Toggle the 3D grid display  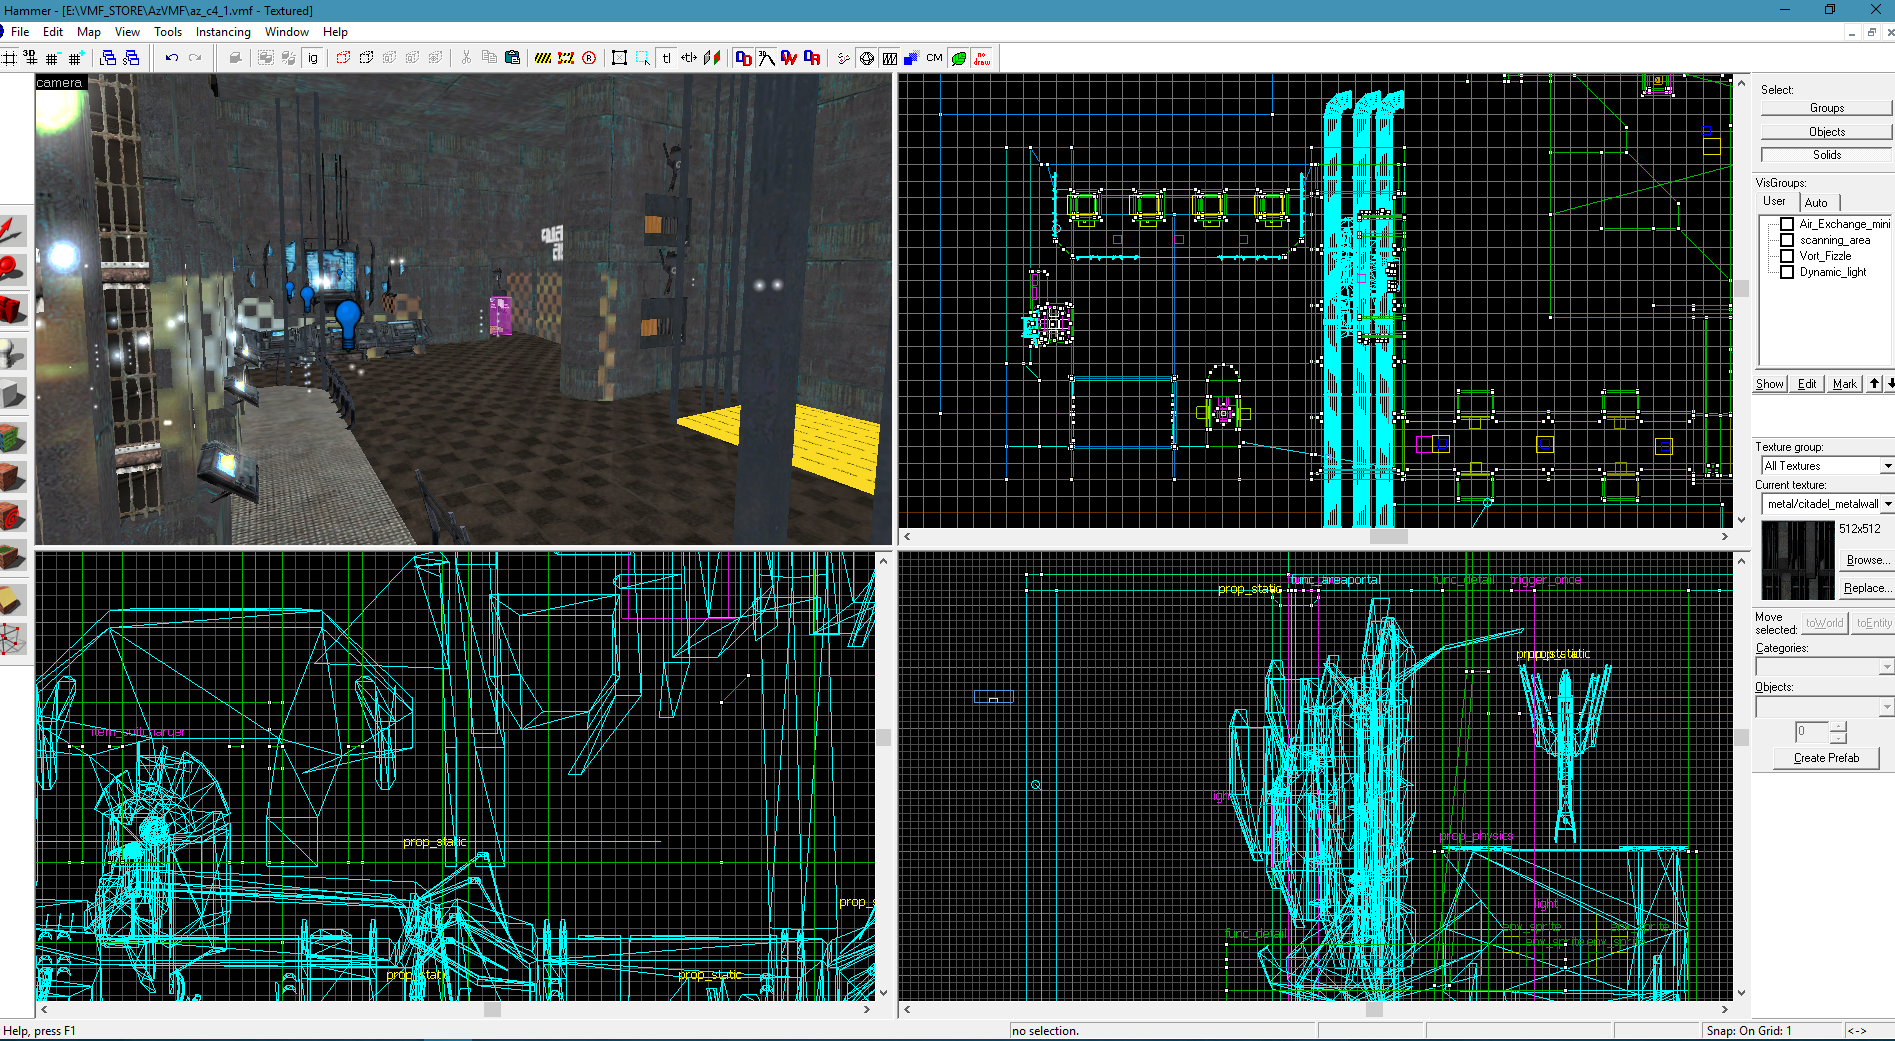tap(30, 58)
